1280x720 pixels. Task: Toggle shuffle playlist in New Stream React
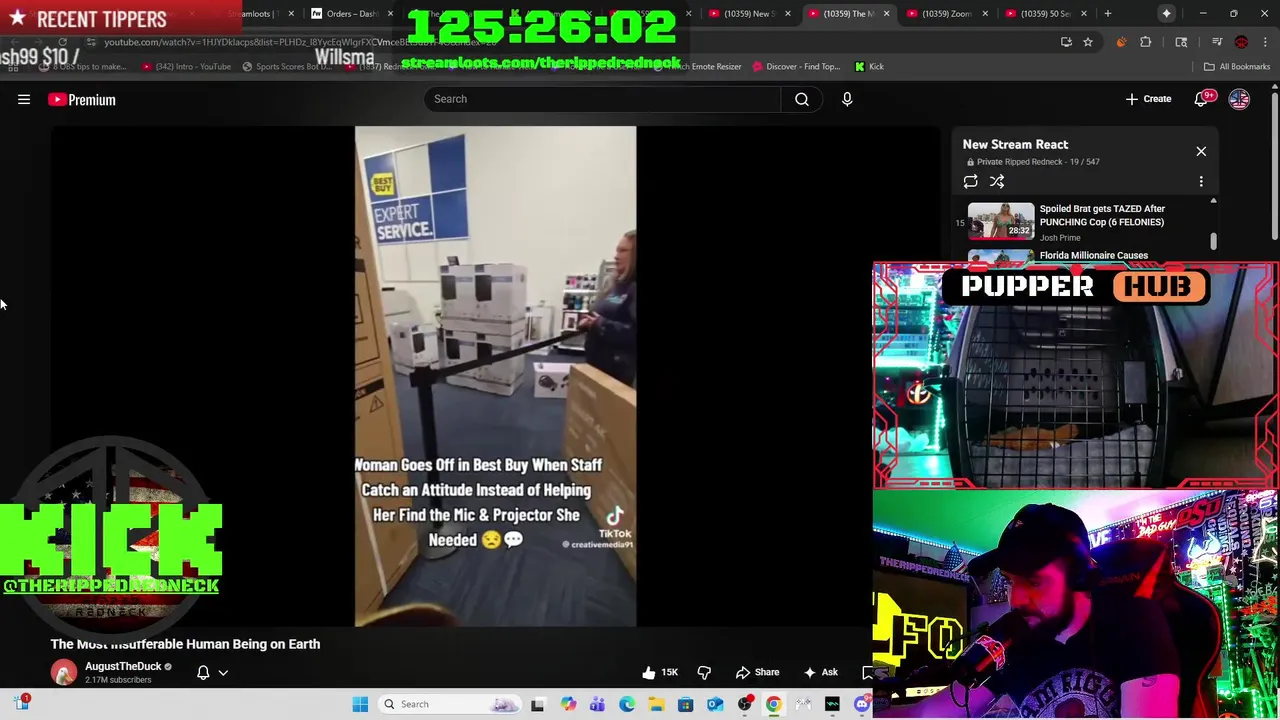[x=997, y=181]
